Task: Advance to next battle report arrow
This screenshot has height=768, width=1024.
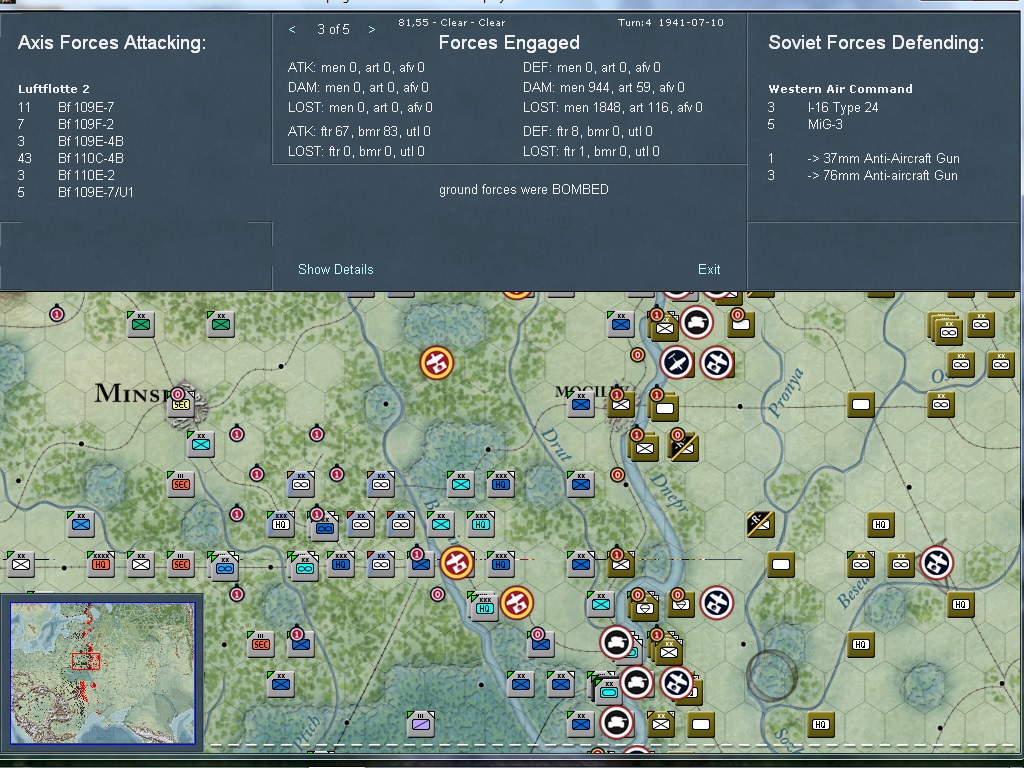Action: [x=372, y=29]
